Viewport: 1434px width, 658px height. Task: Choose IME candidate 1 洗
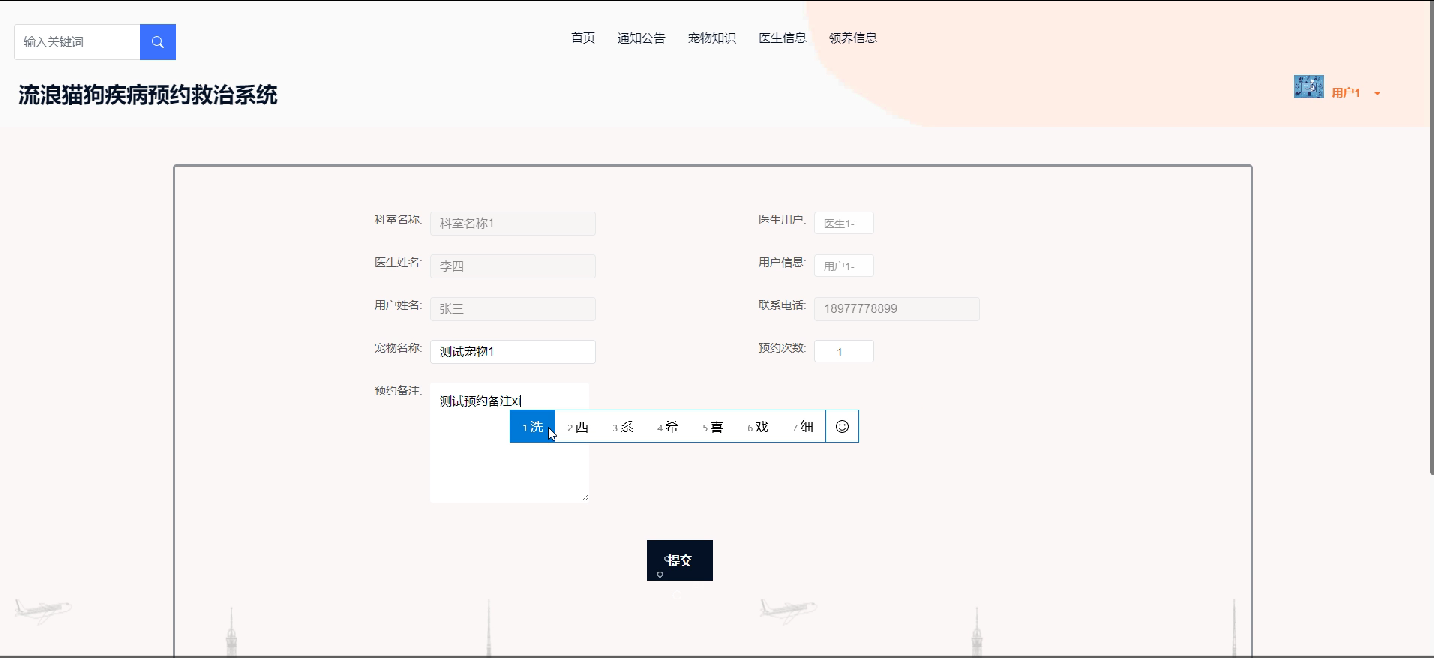[532, 427]
